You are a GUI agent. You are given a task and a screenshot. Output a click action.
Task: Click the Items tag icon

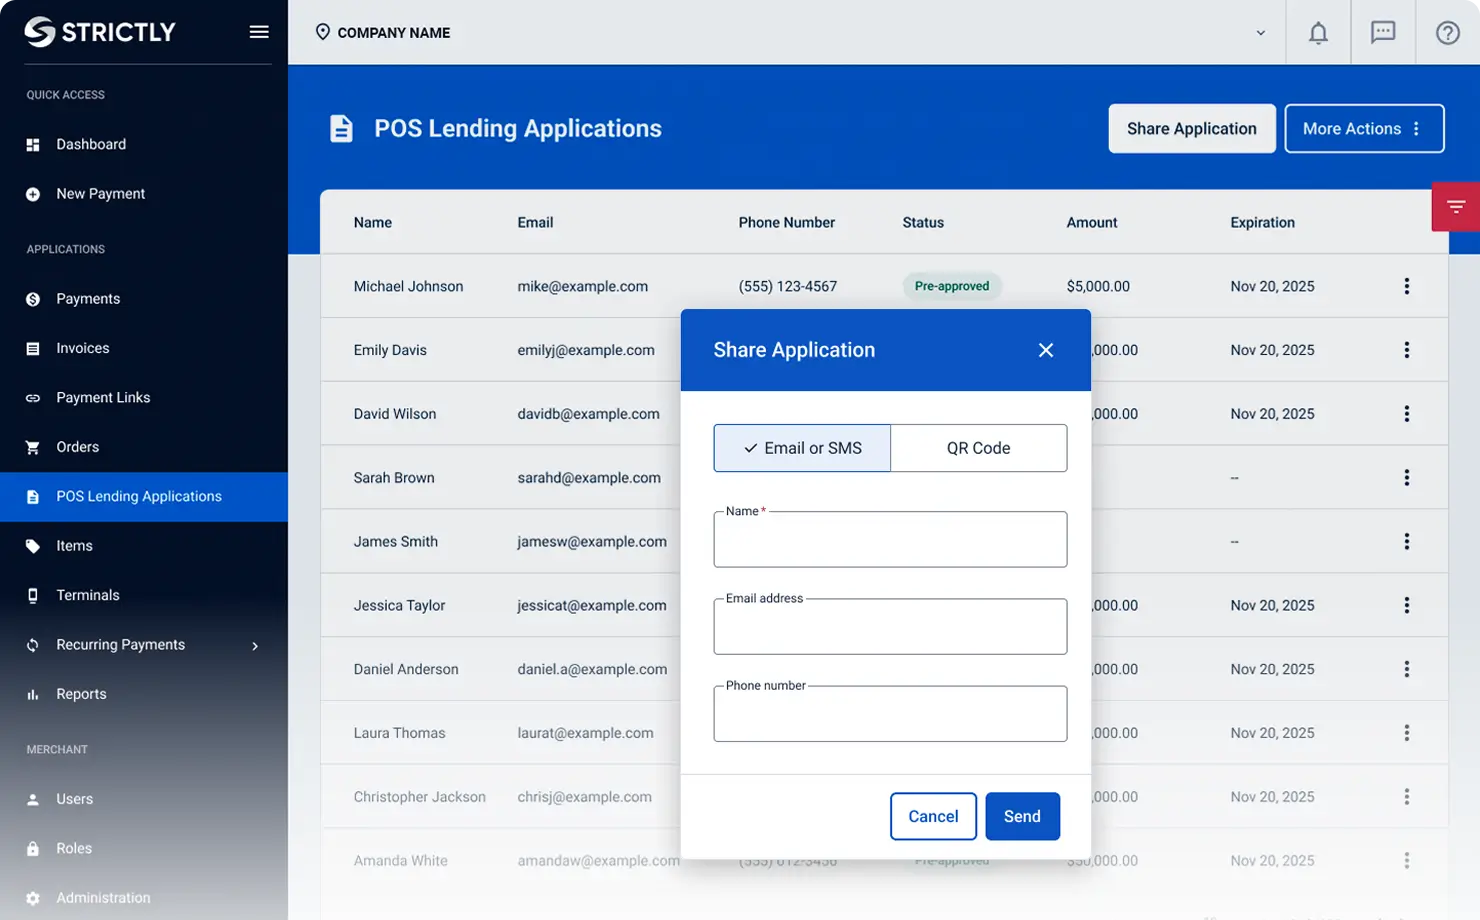[33, 546]
